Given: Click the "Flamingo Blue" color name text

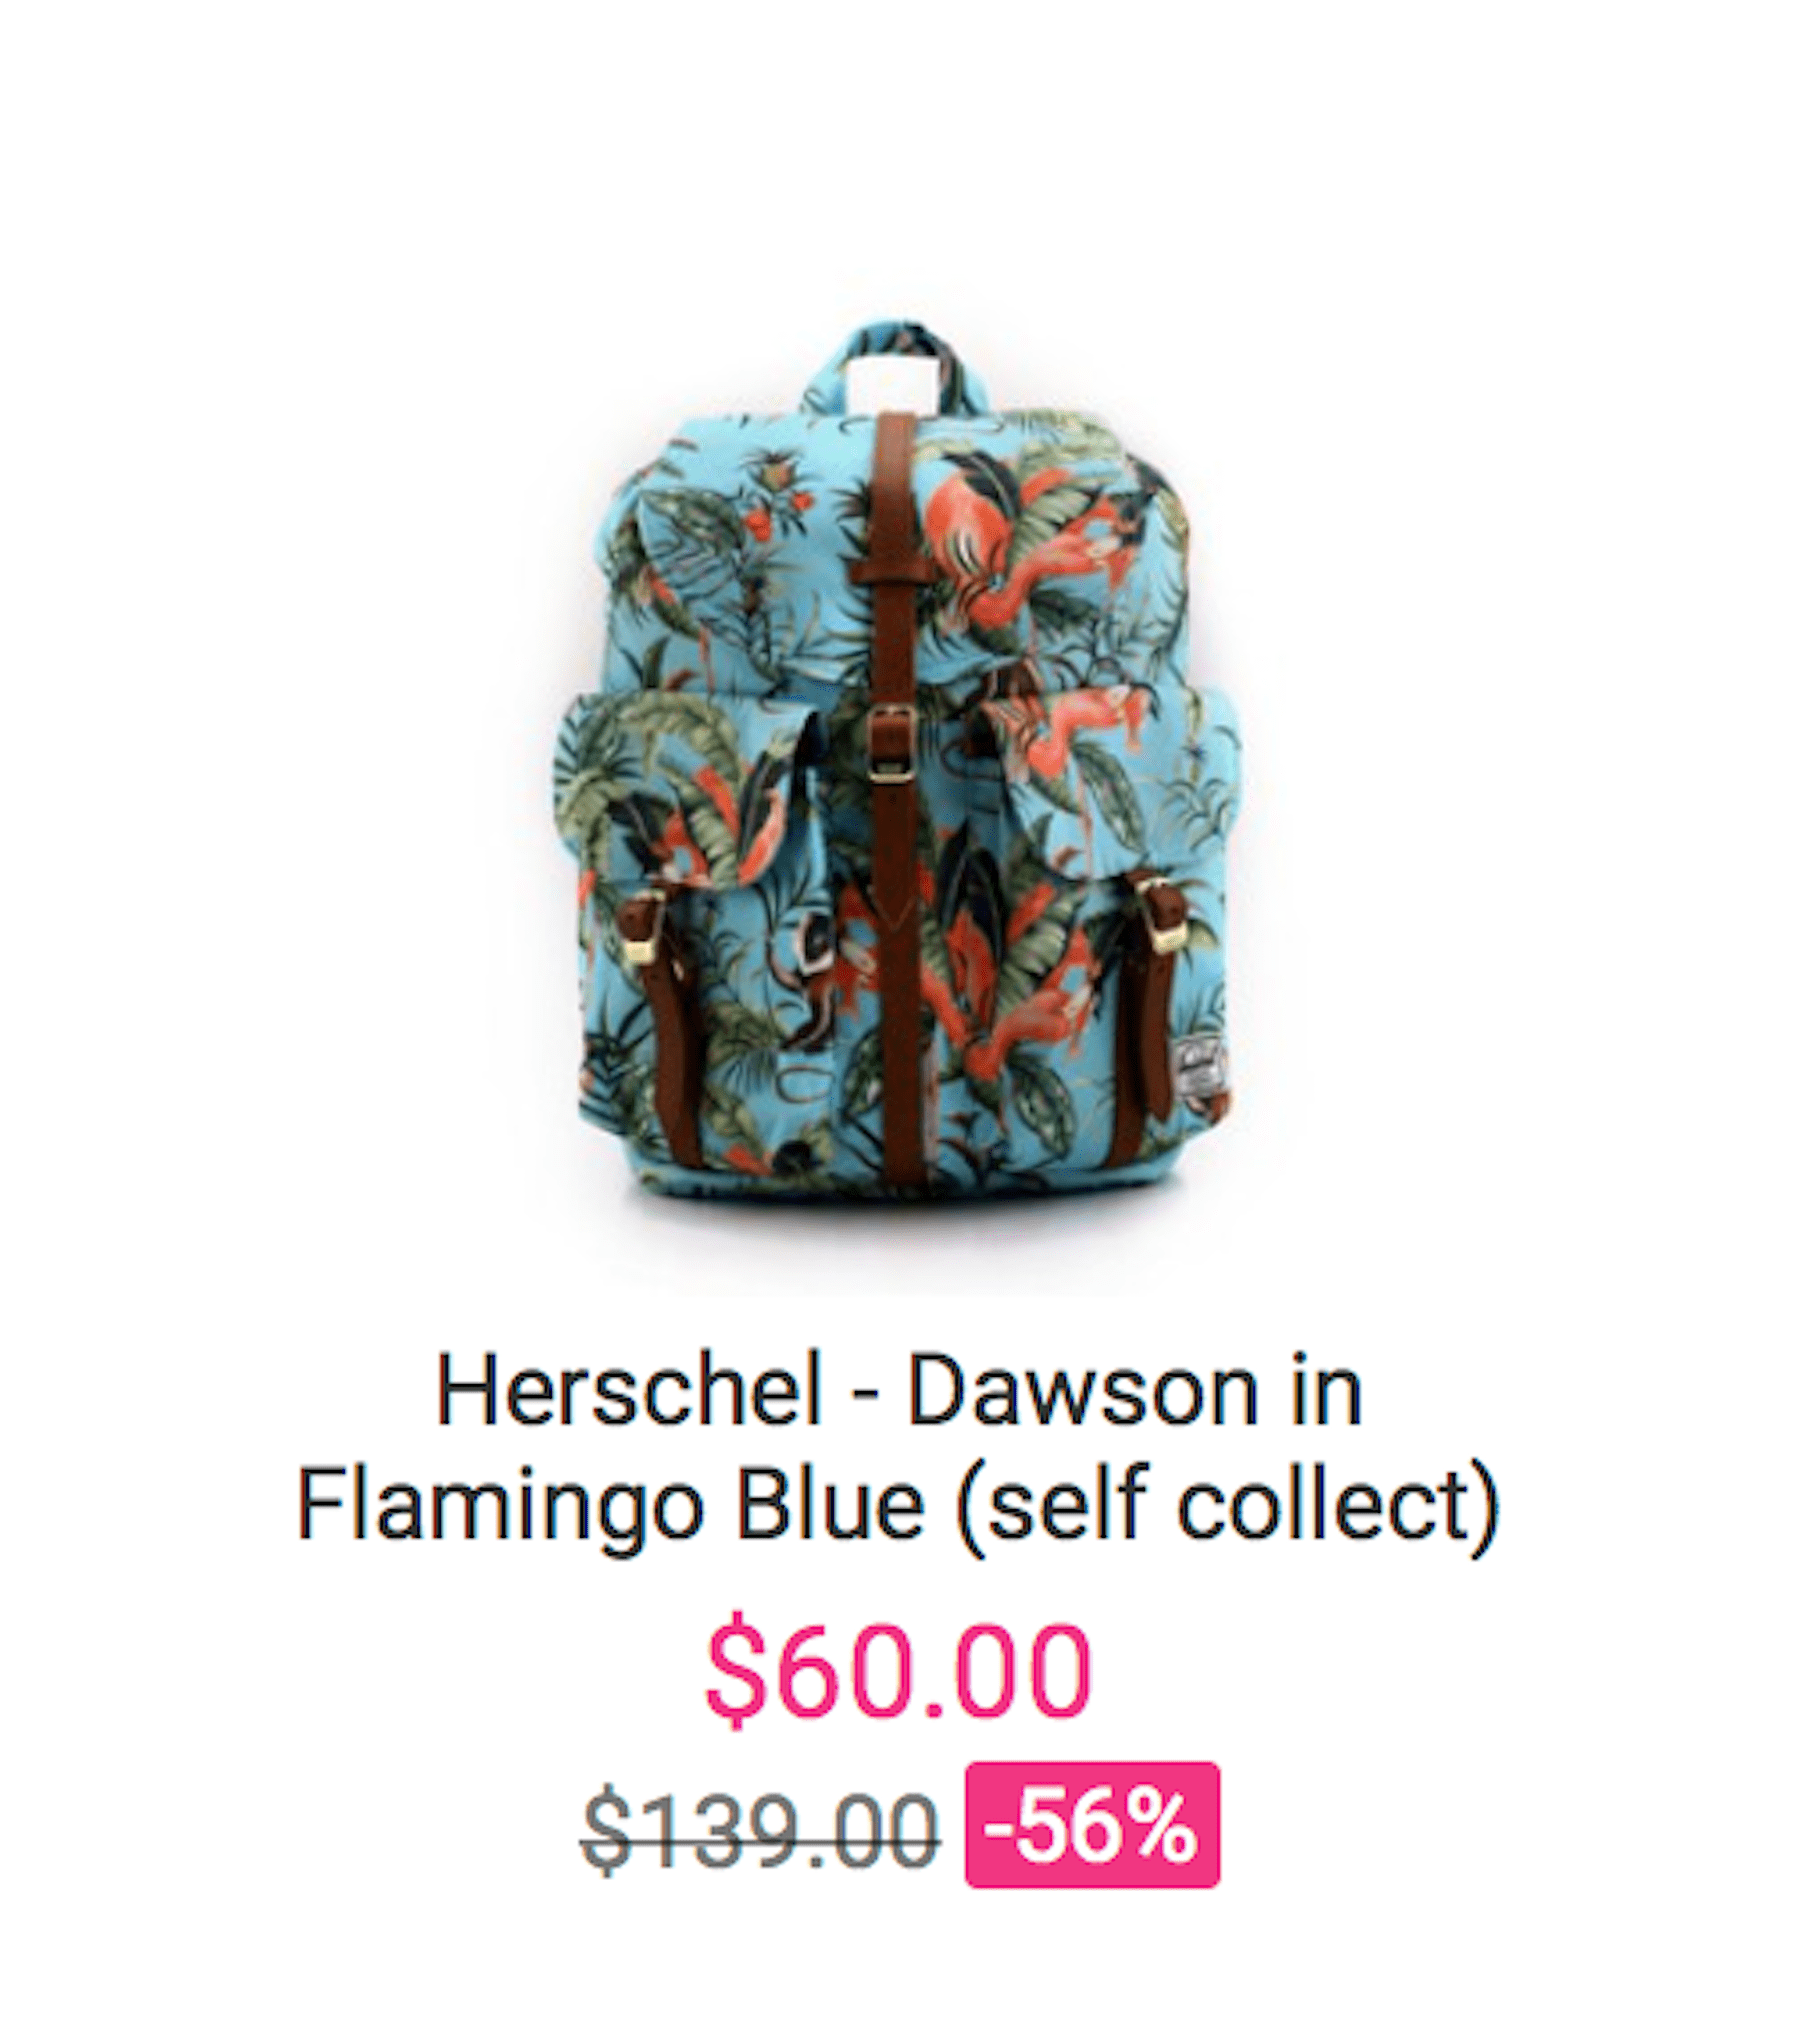Looking at the screenshot, I should [x=610, y=1506].
